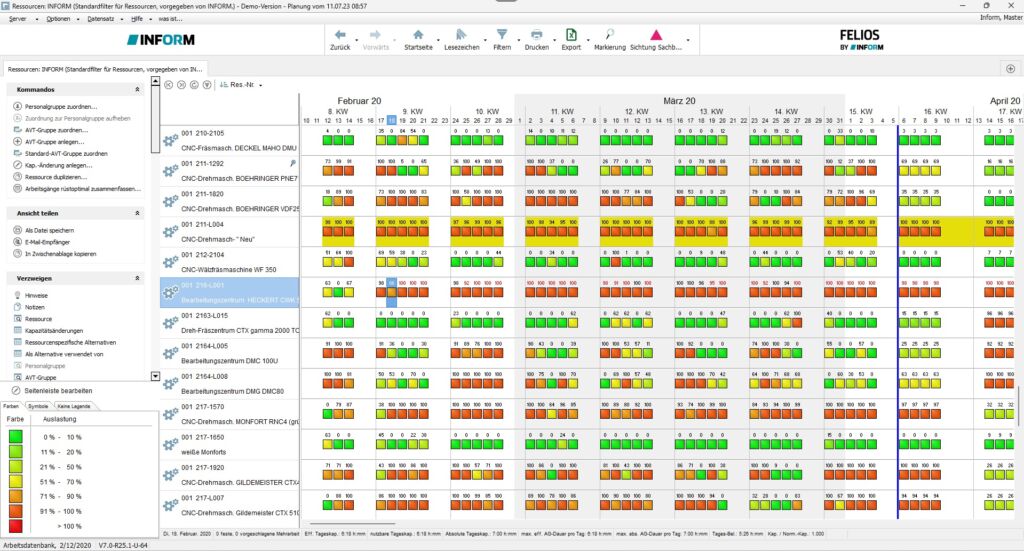This screenshot has height=551, width=1024.
Task: Open the Datensatz menu
Action: click(100, 19)
